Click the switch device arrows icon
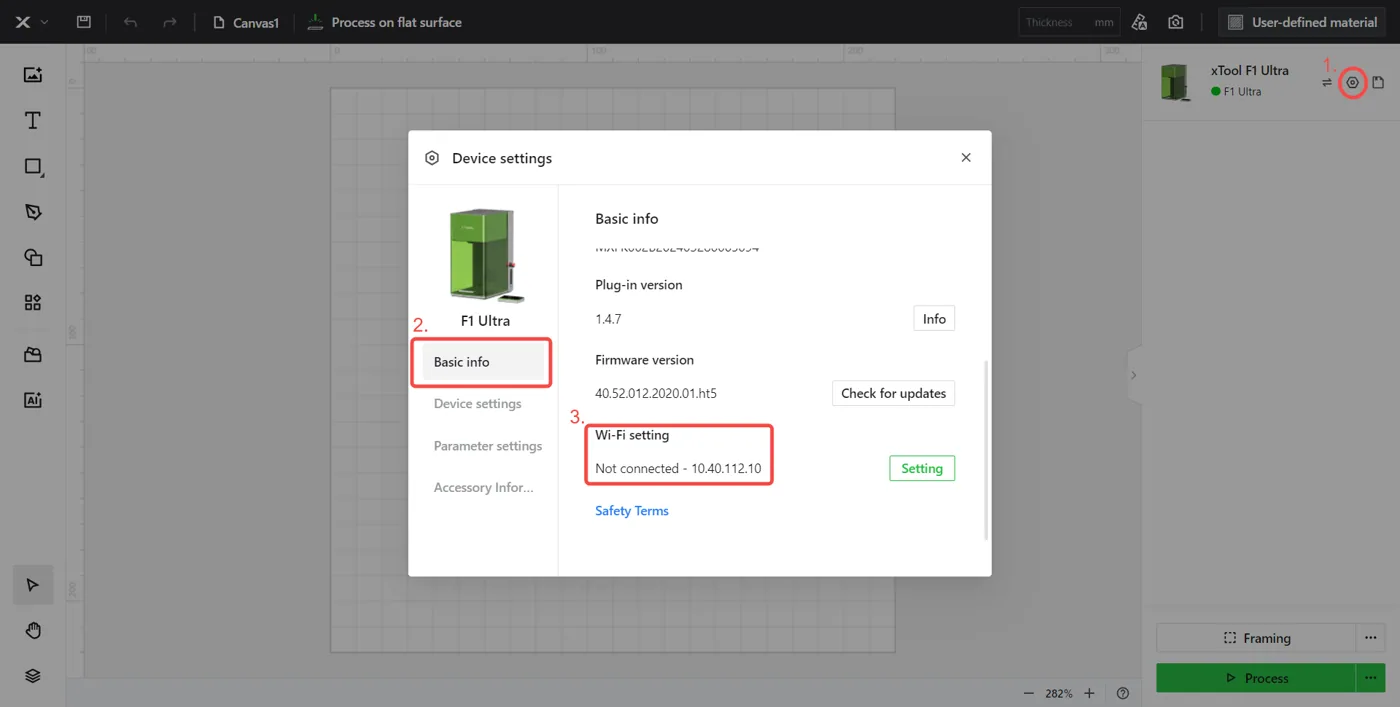The image size is (1400, 707). [x=1327, y=83]
